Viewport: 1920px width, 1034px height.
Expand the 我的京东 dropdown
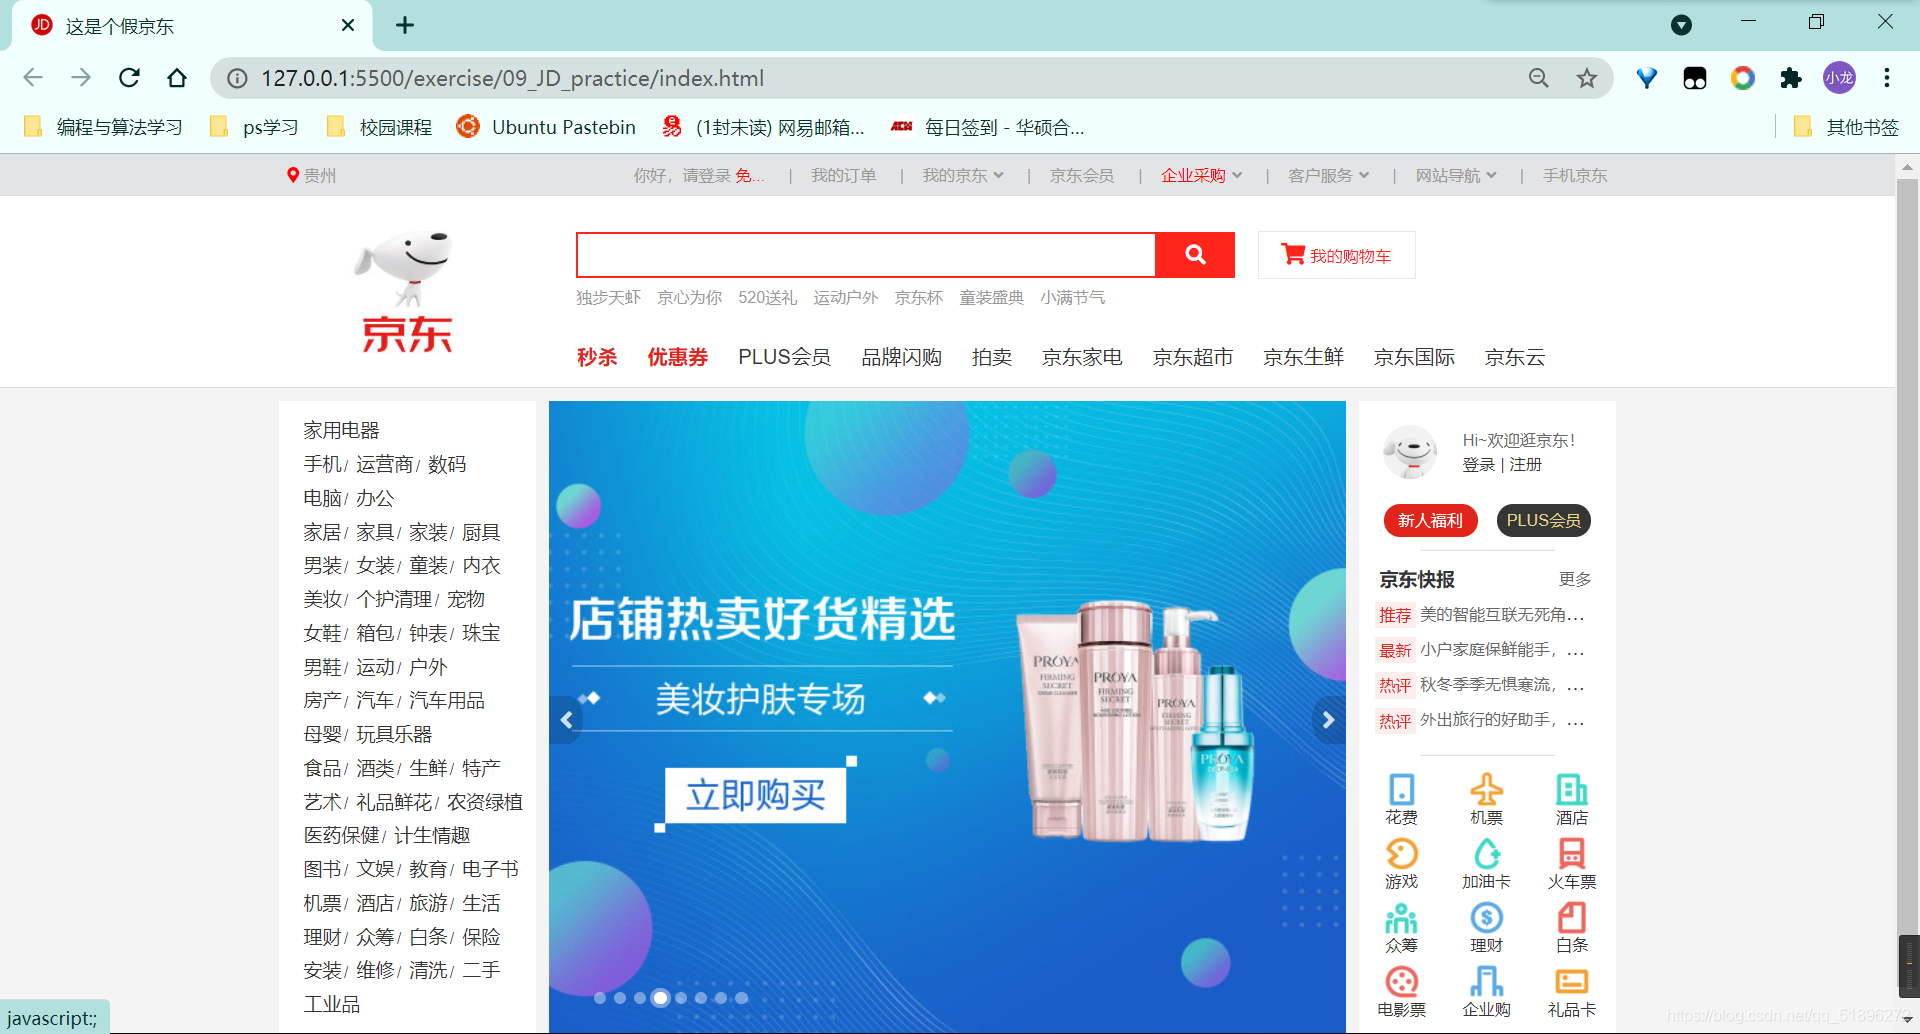tap(962, 175)
